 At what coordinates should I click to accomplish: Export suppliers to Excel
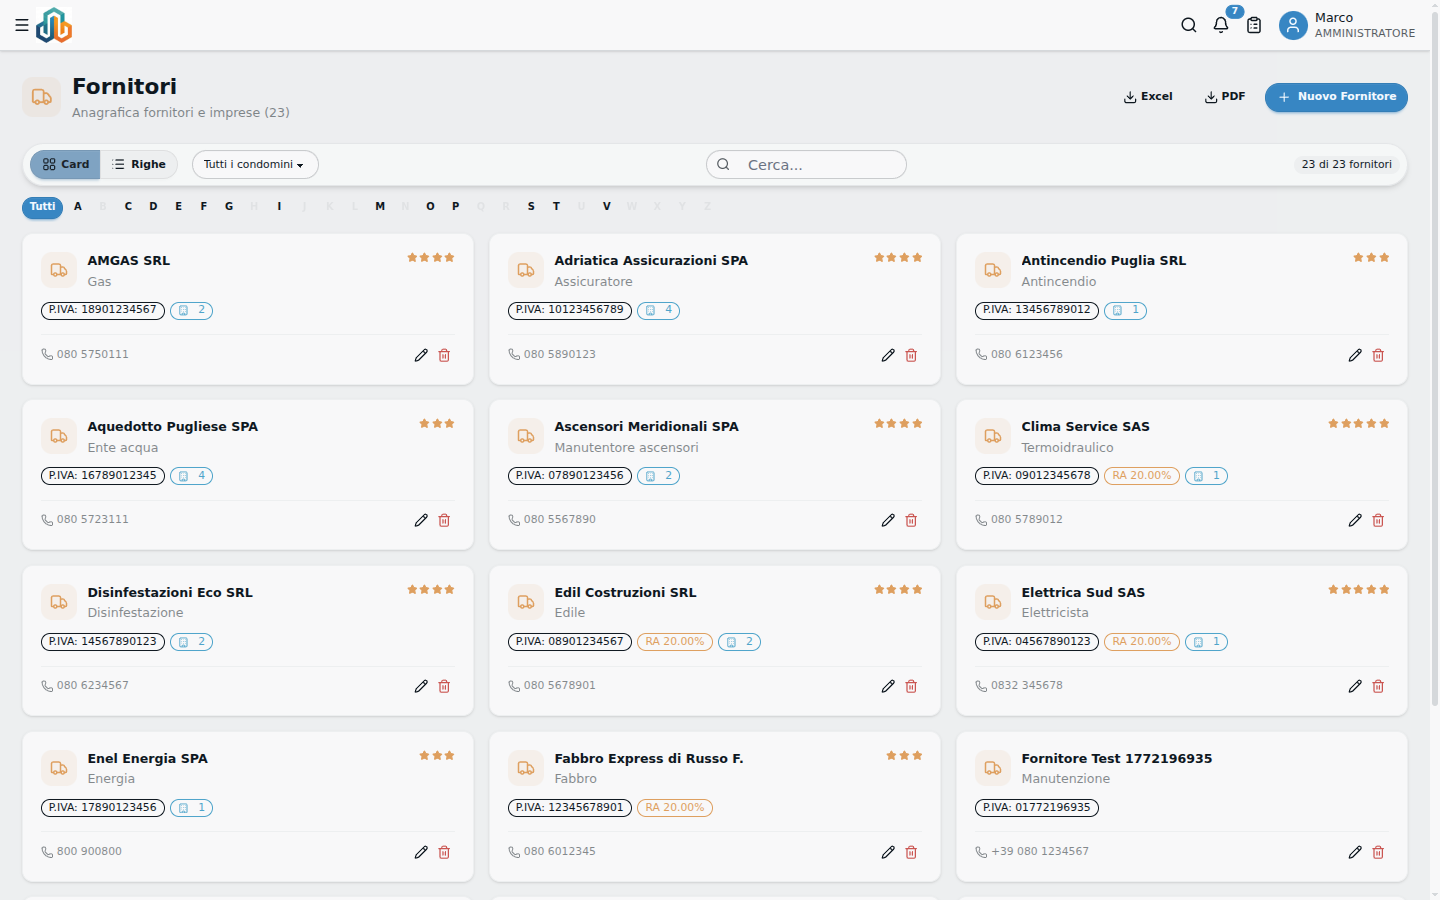1148,97
